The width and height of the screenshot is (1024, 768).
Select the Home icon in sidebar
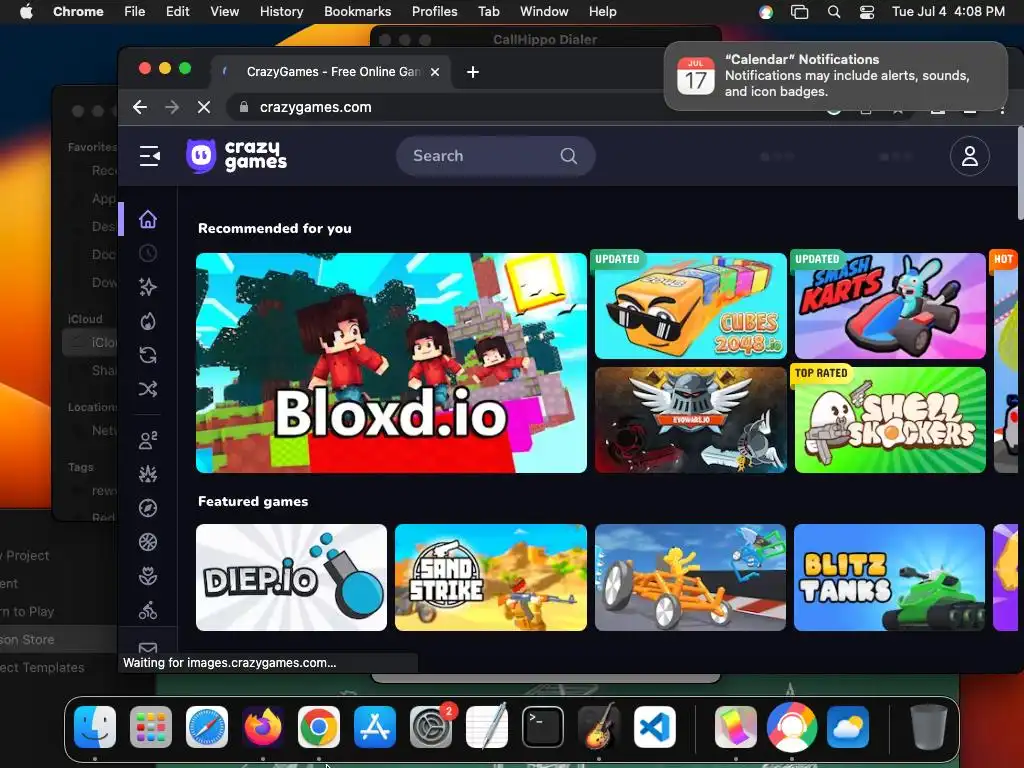coord(148,219)
